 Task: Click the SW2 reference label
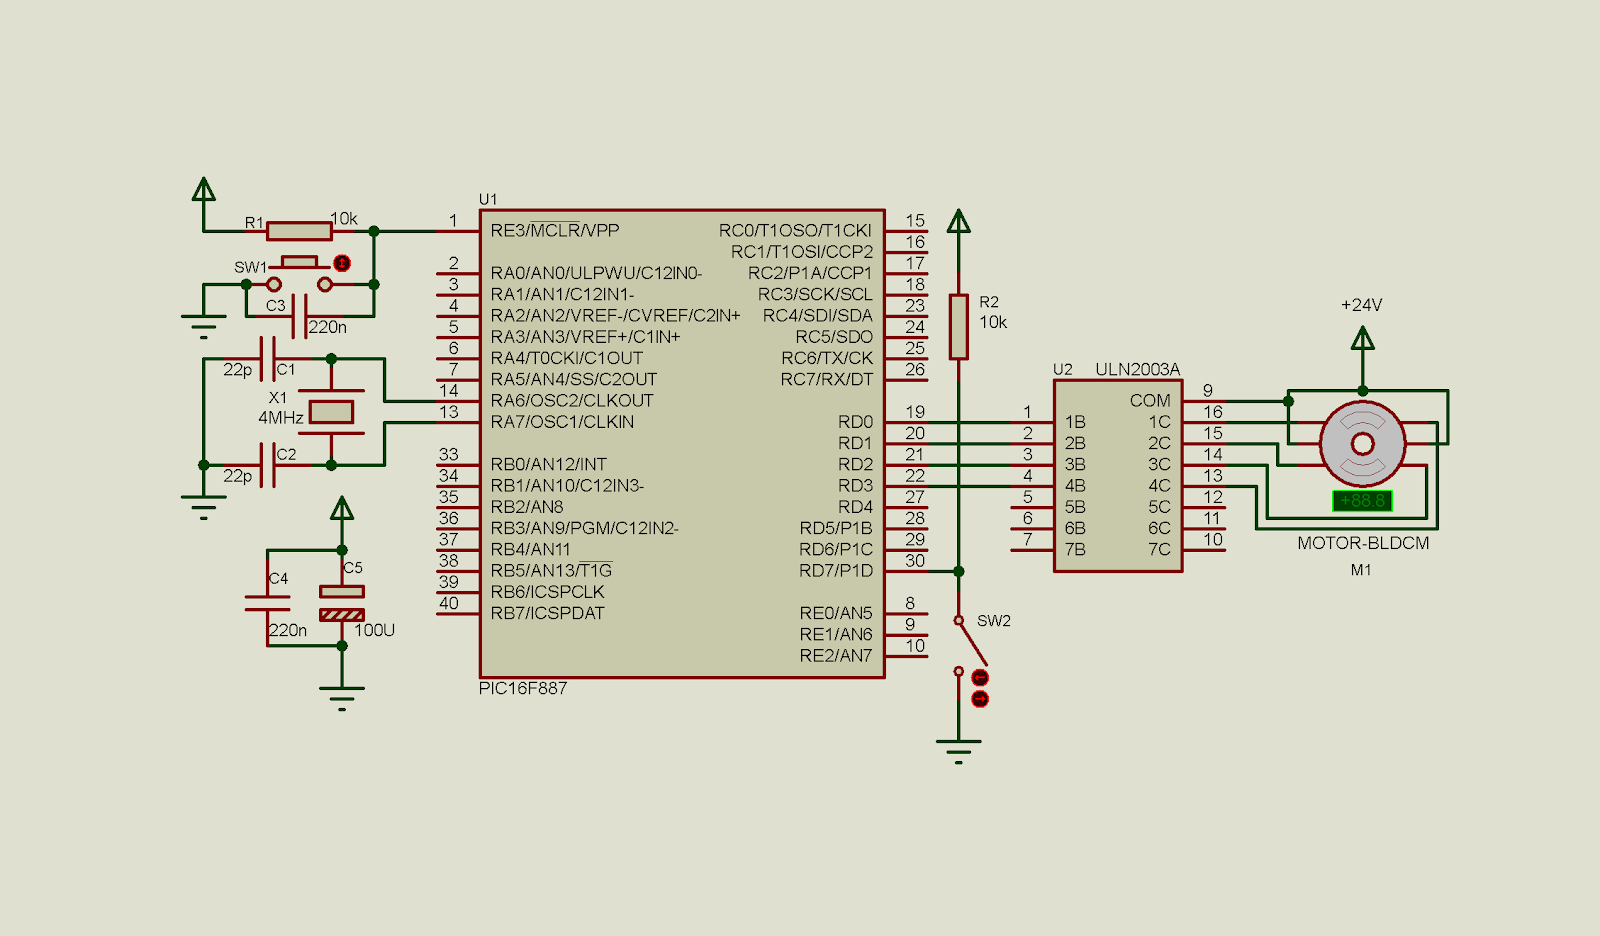(994, 621)
